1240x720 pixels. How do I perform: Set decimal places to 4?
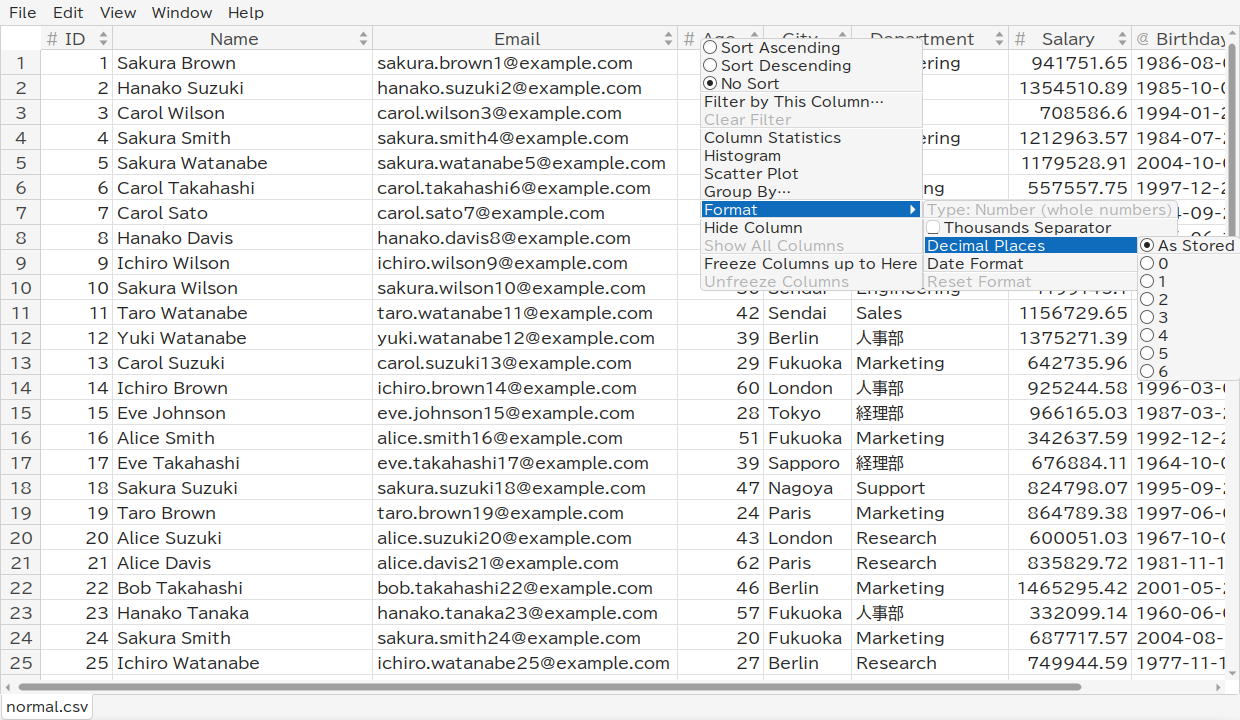click(1147, 336)
